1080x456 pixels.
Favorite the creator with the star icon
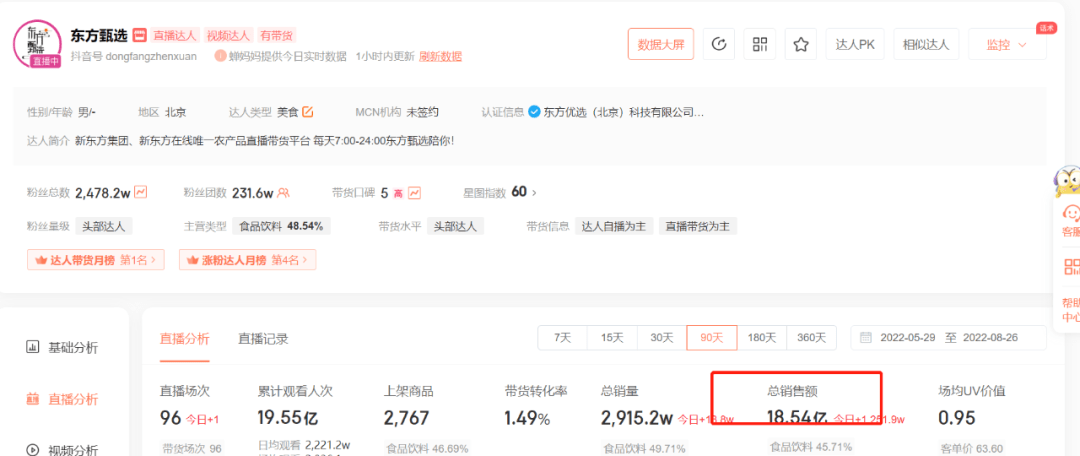tap(800, 44)
